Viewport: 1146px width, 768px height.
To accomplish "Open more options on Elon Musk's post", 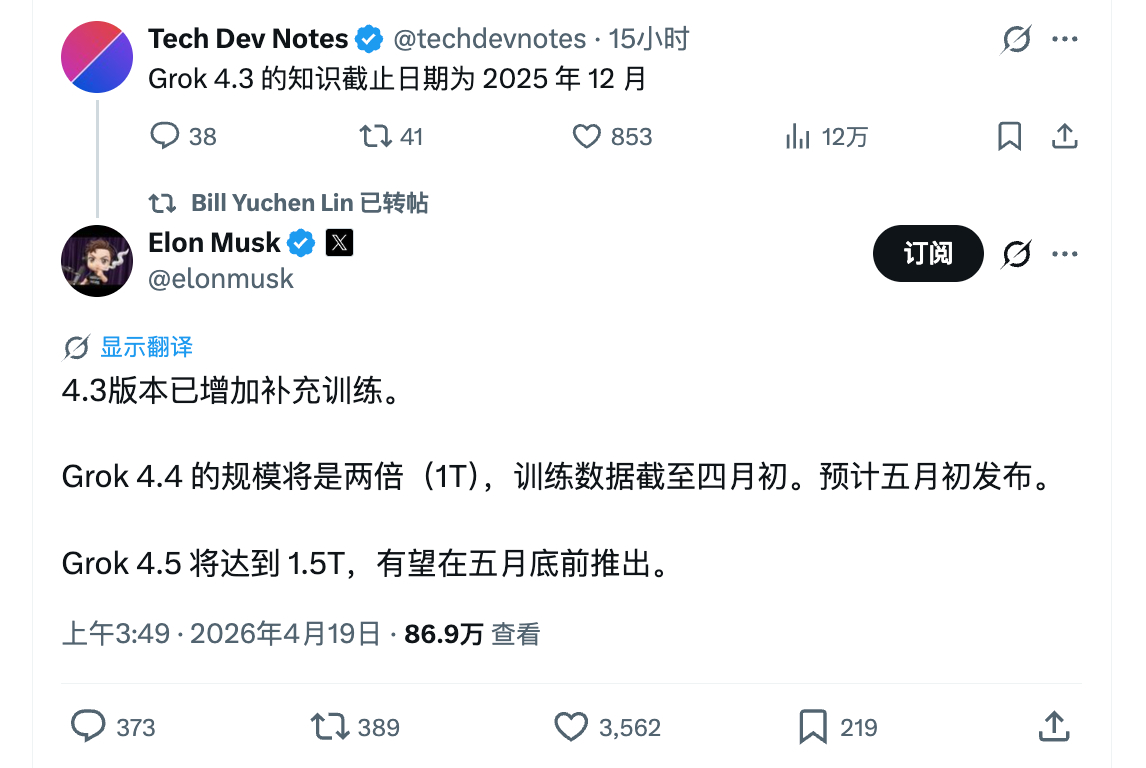I will 1065,253.
